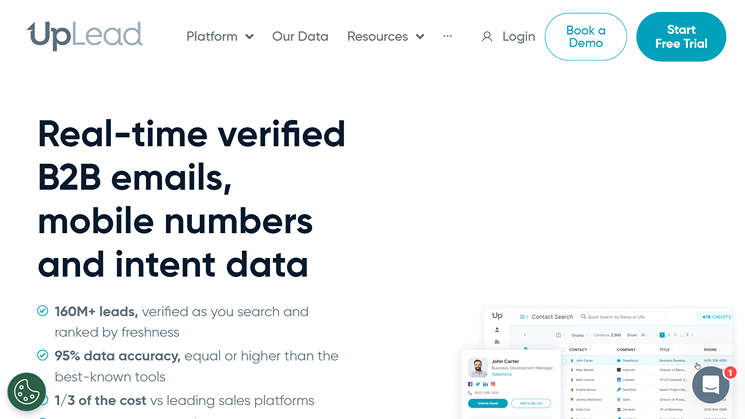Screen dimensions: 745x419
Task: Click the Start Free Trial button
Action: pos(681,37)
